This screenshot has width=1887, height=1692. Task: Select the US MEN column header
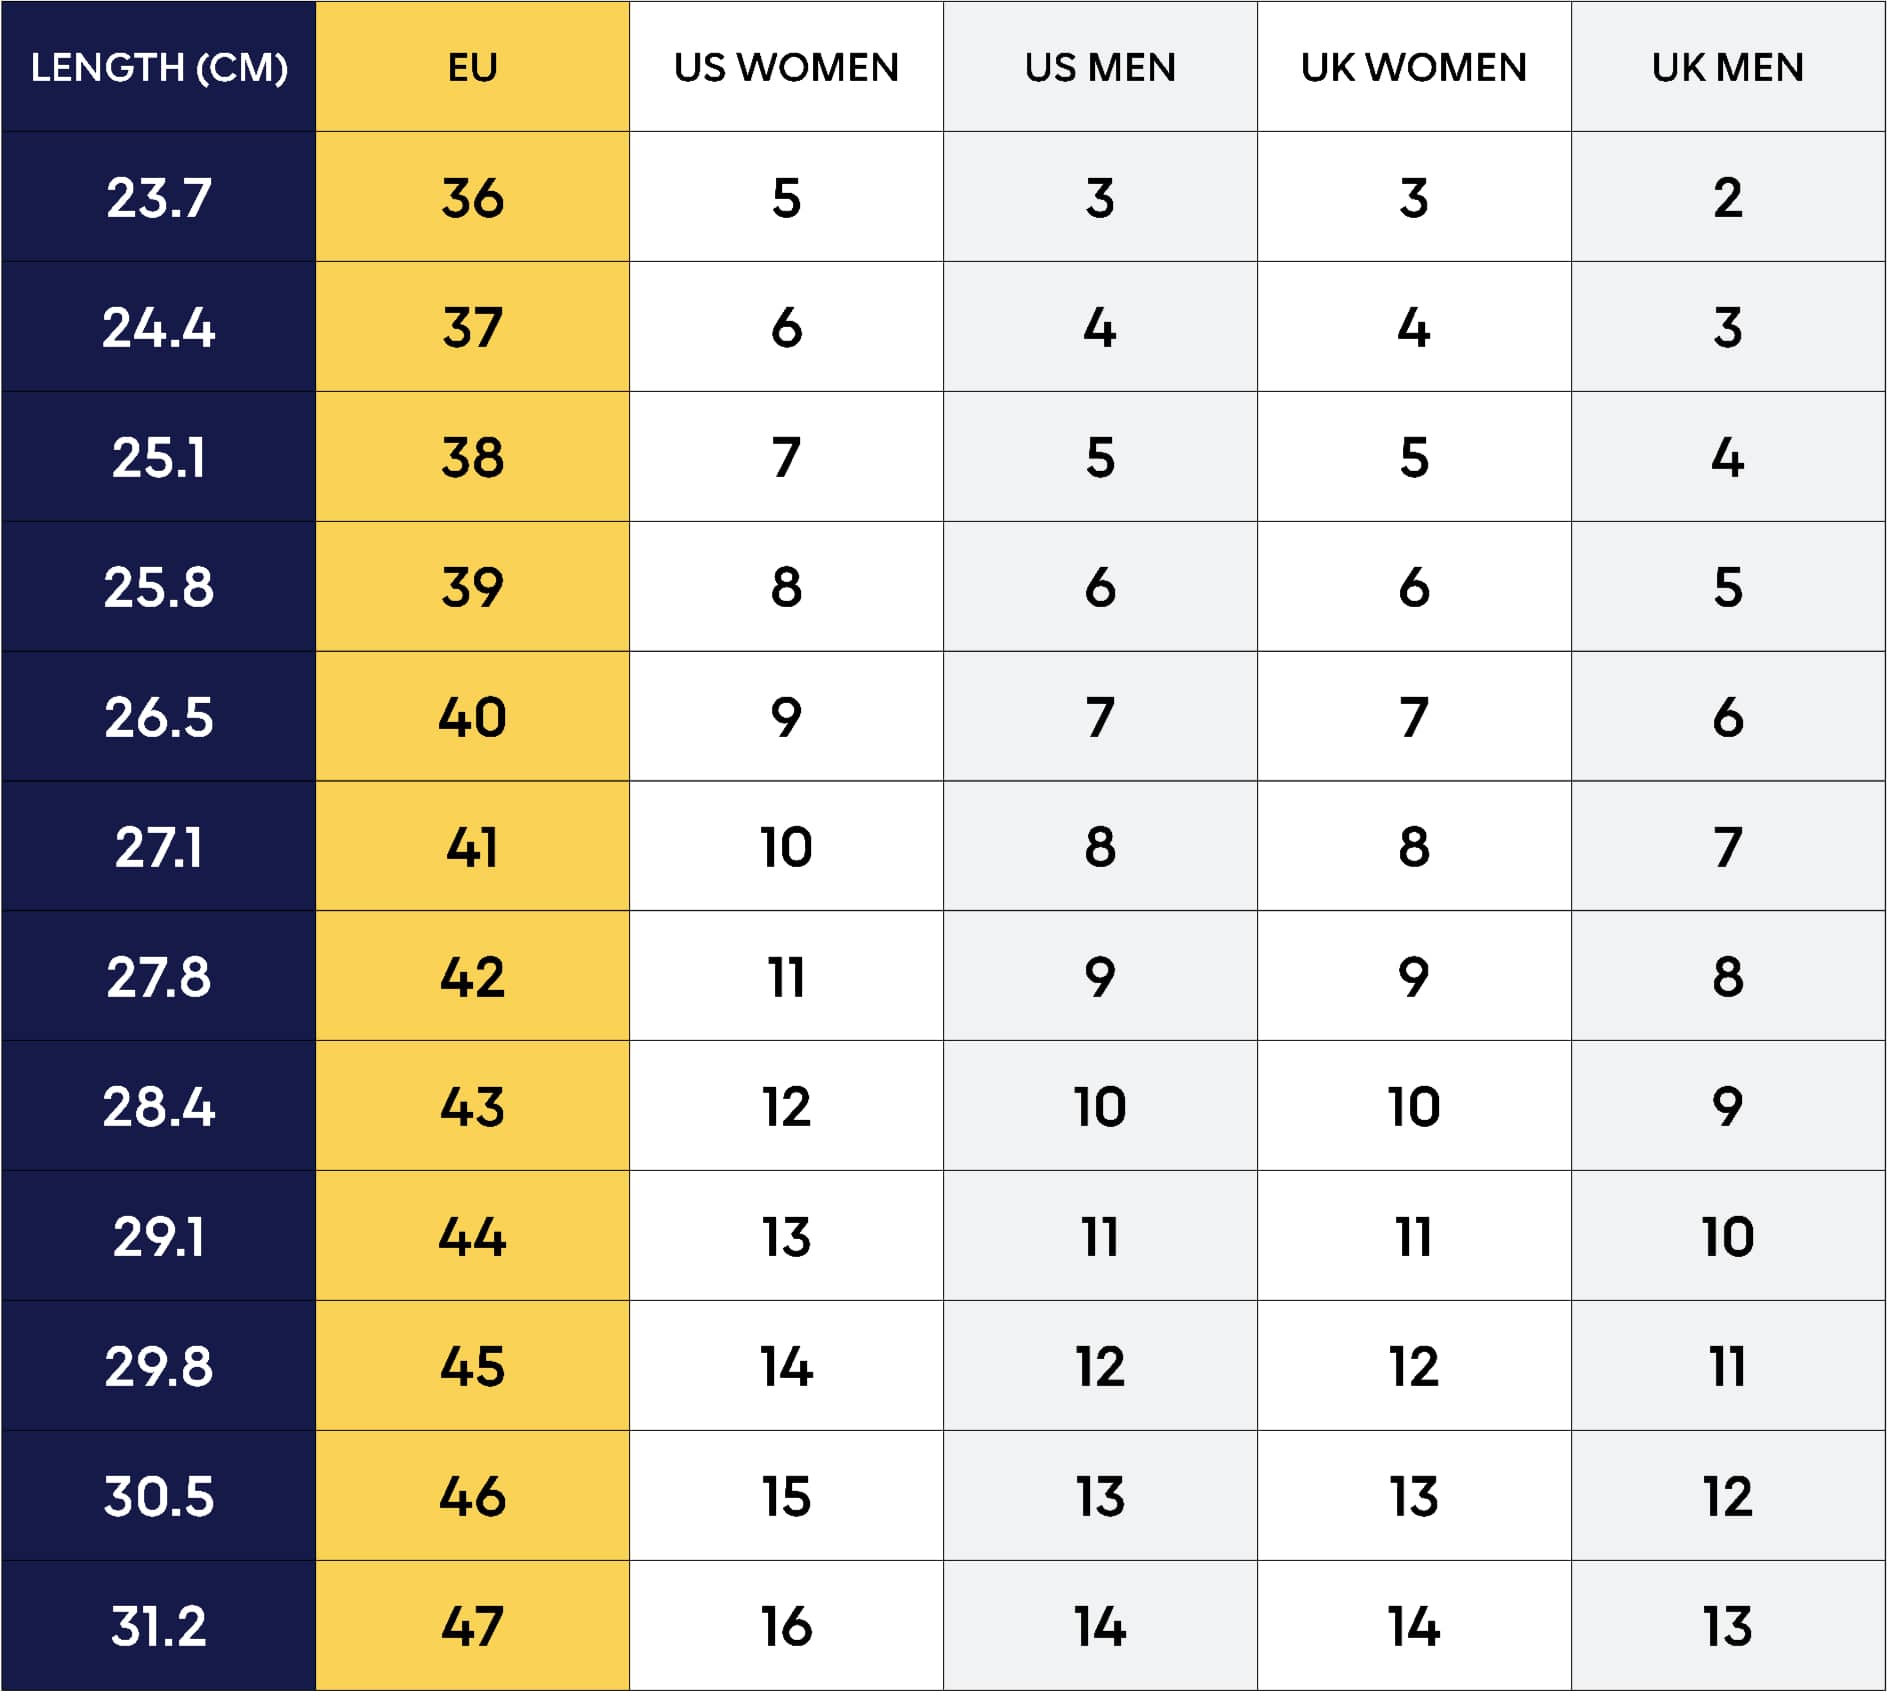pyautogui.click(x=1100, y=67)
